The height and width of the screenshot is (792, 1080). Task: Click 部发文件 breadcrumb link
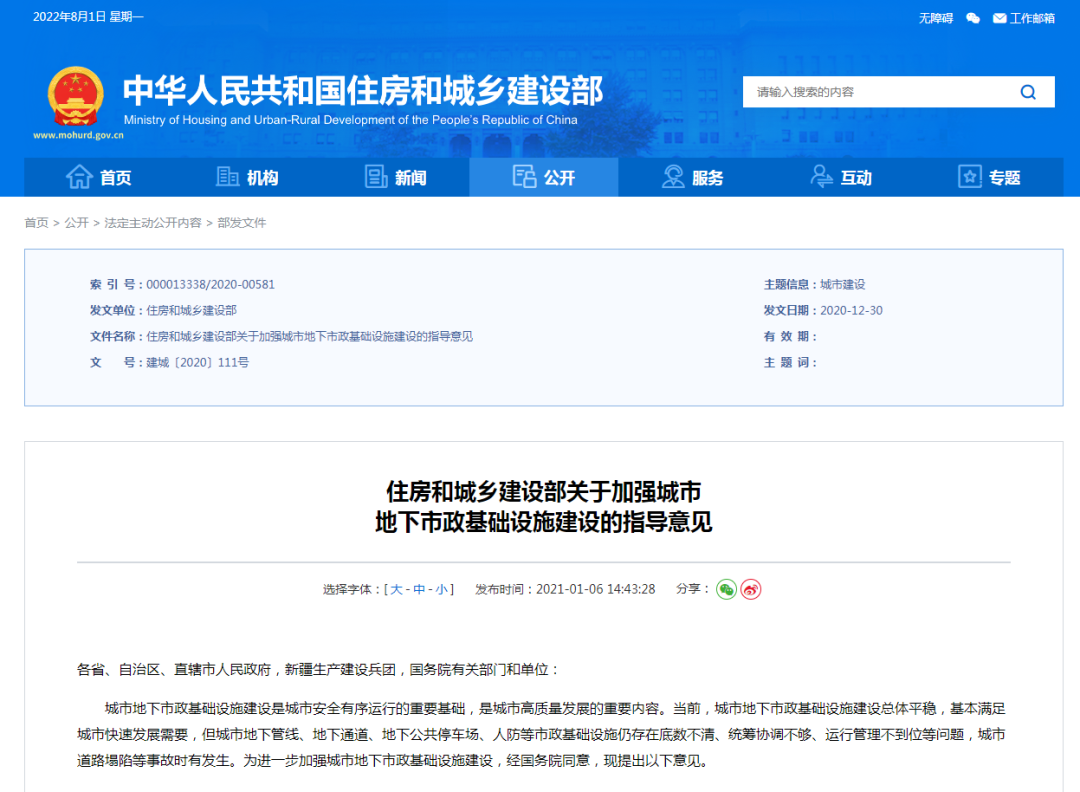tap(242, 223)
